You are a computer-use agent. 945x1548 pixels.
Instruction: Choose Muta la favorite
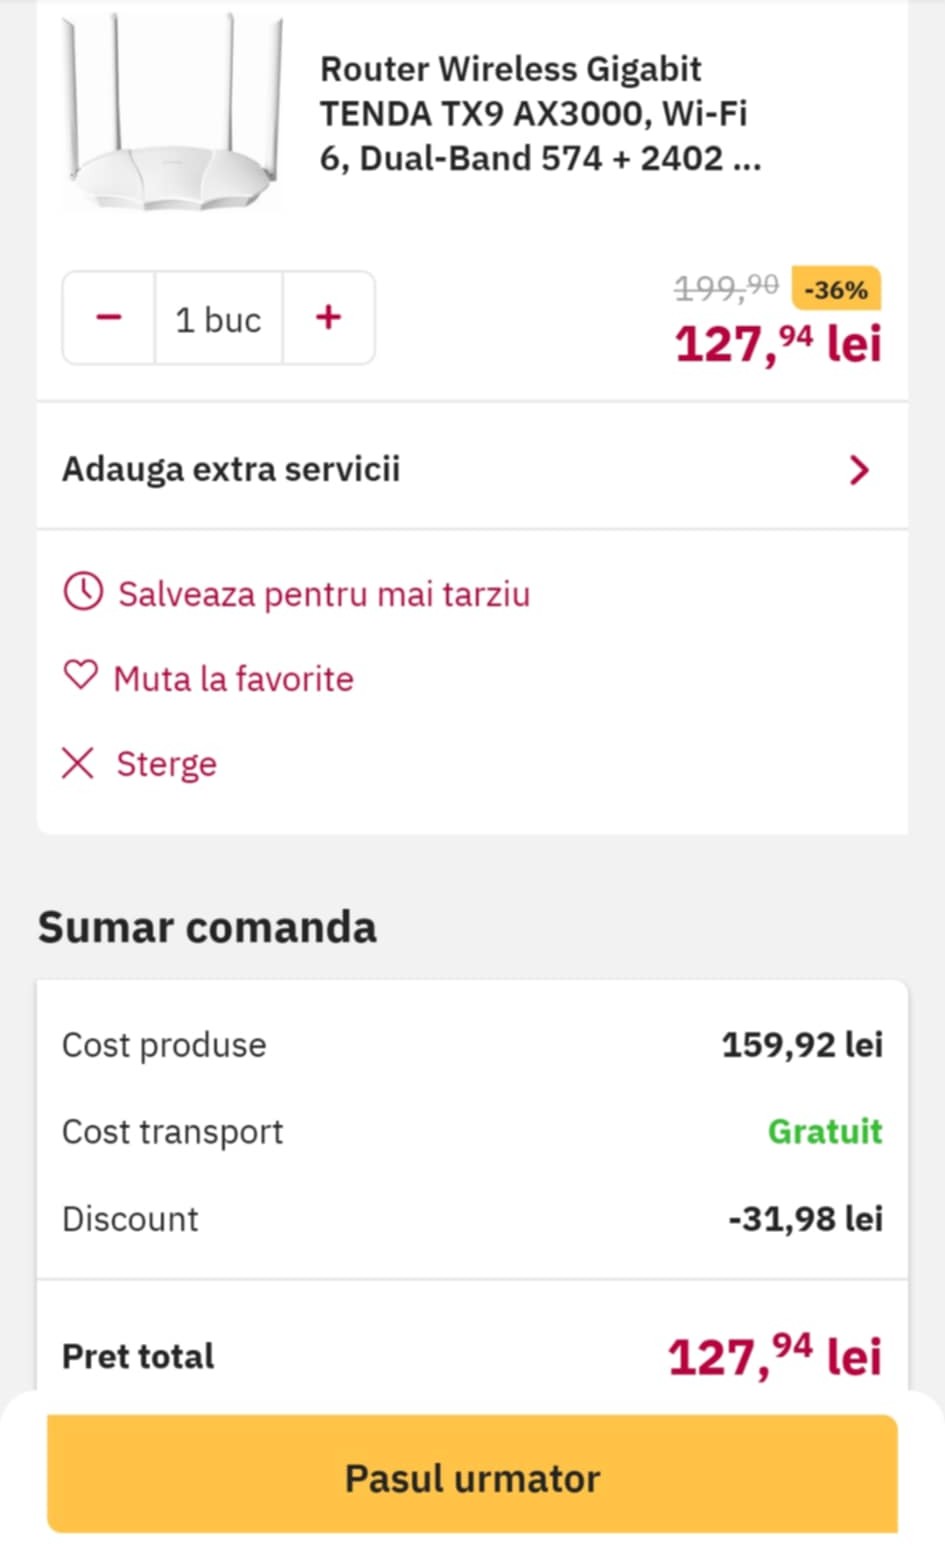(x=233, y=679)
